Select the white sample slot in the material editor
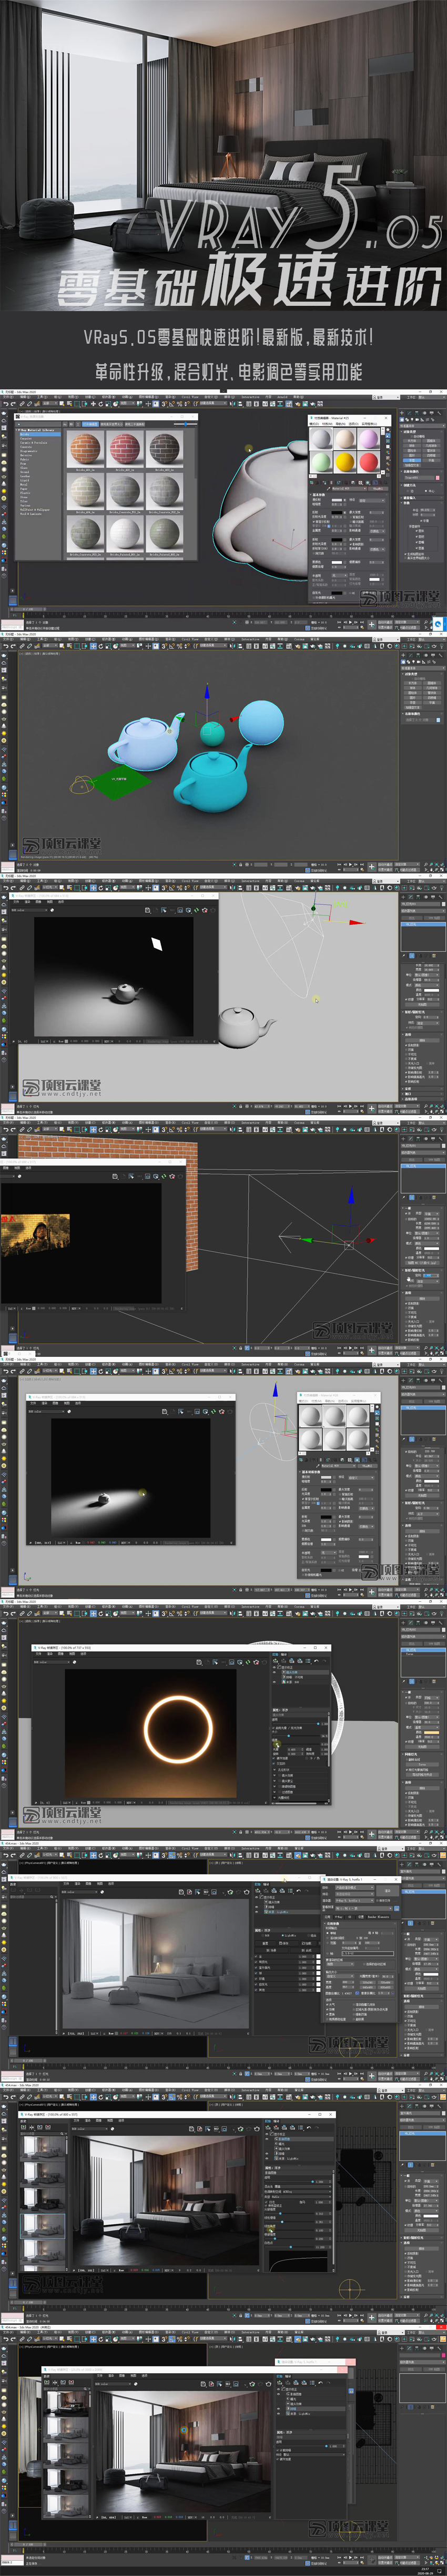 click(322, 438)
